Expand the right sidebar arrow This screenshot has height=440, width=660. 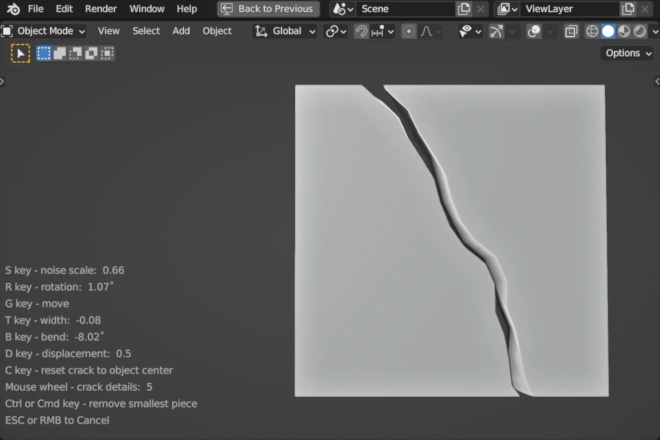point(657,81)
